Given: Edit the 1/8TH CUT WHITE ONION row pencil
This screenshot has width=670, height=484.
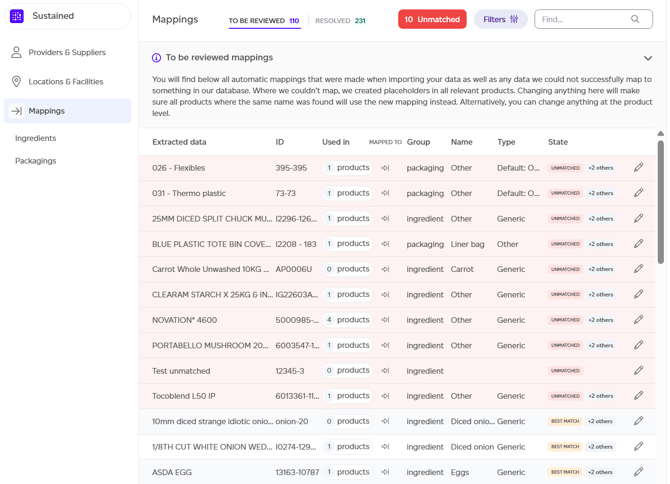Looking at the screenshot, I should coord(638,446).
